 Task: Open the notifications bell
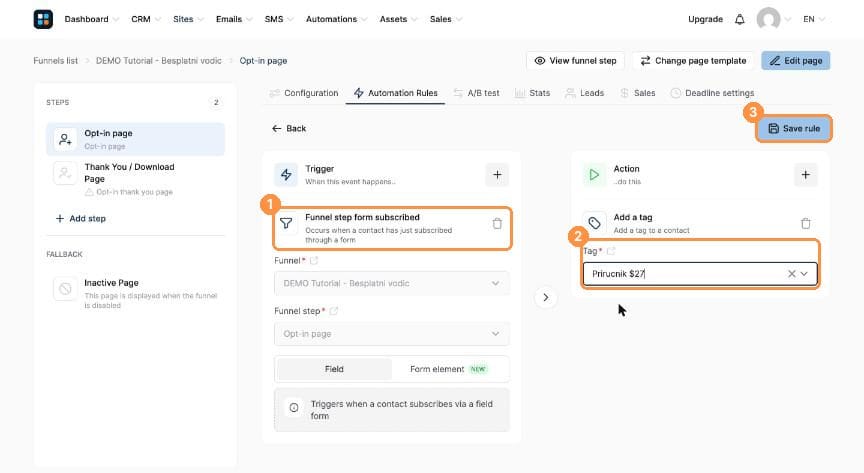tap(739, 19)
